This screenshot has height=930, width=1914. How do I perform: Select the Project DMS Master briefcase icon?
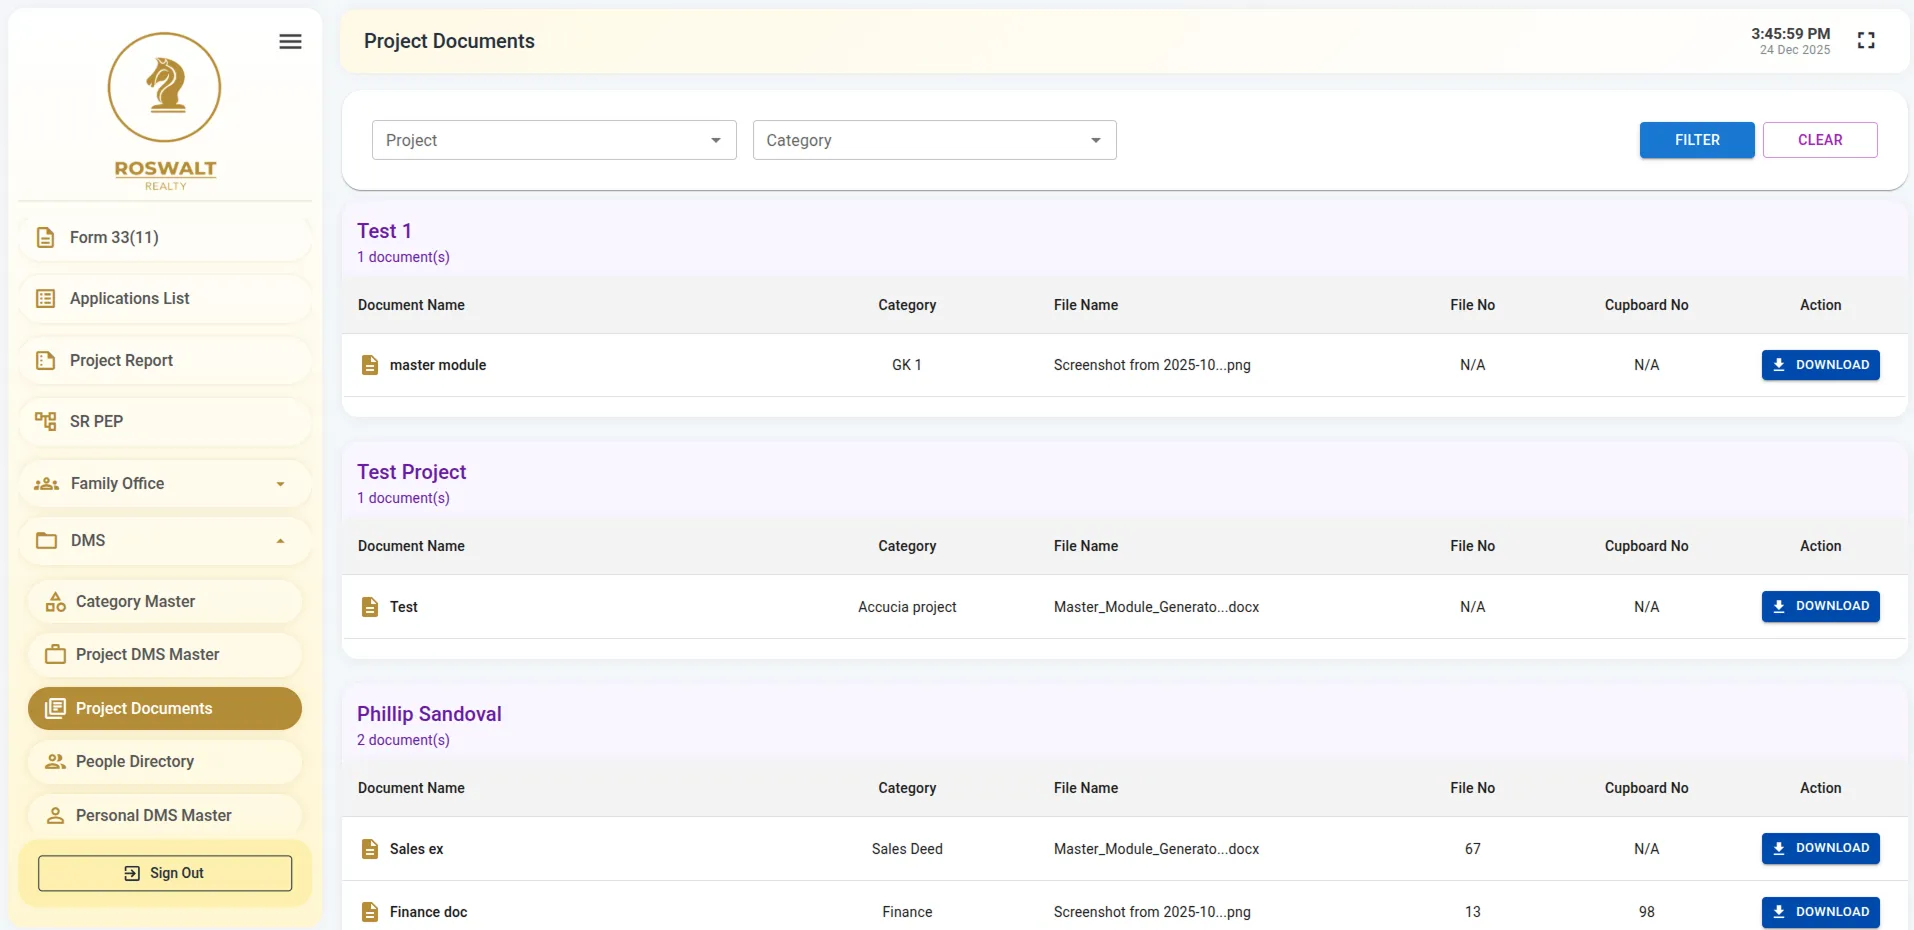point(56,654)
